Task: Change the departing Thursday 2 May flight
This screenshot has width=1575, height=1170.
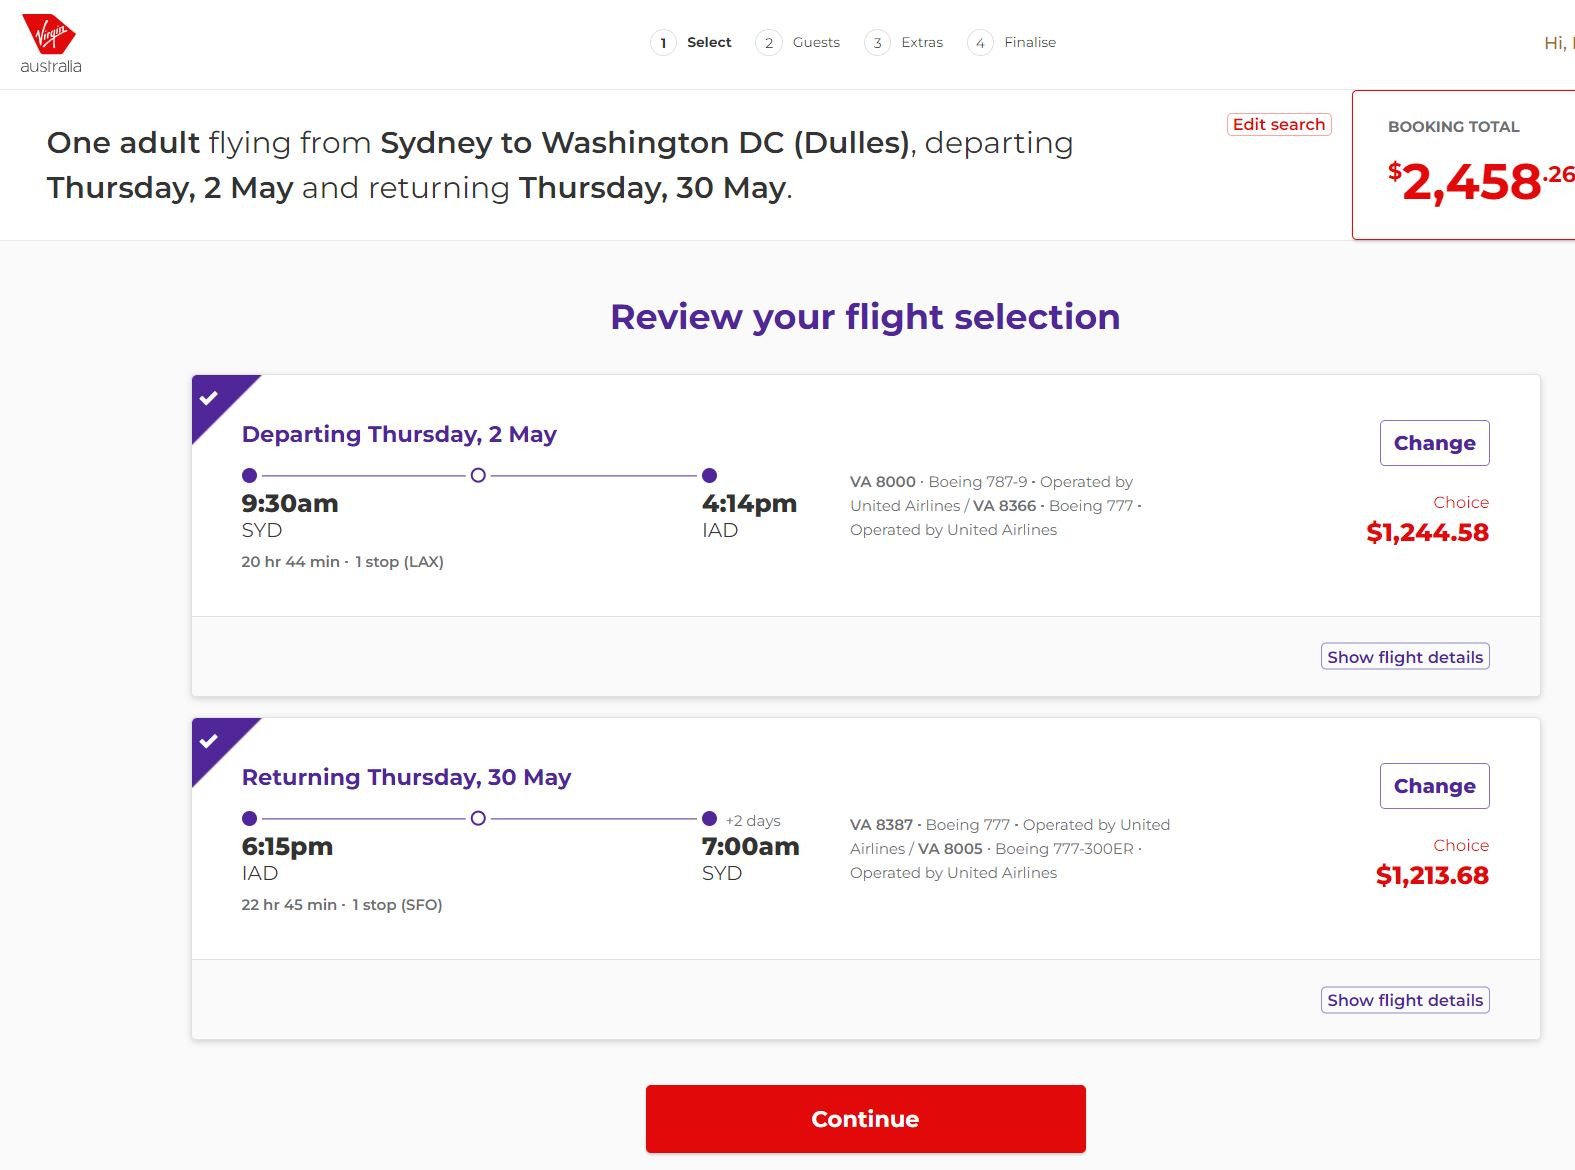Action: pos(1434,443)
